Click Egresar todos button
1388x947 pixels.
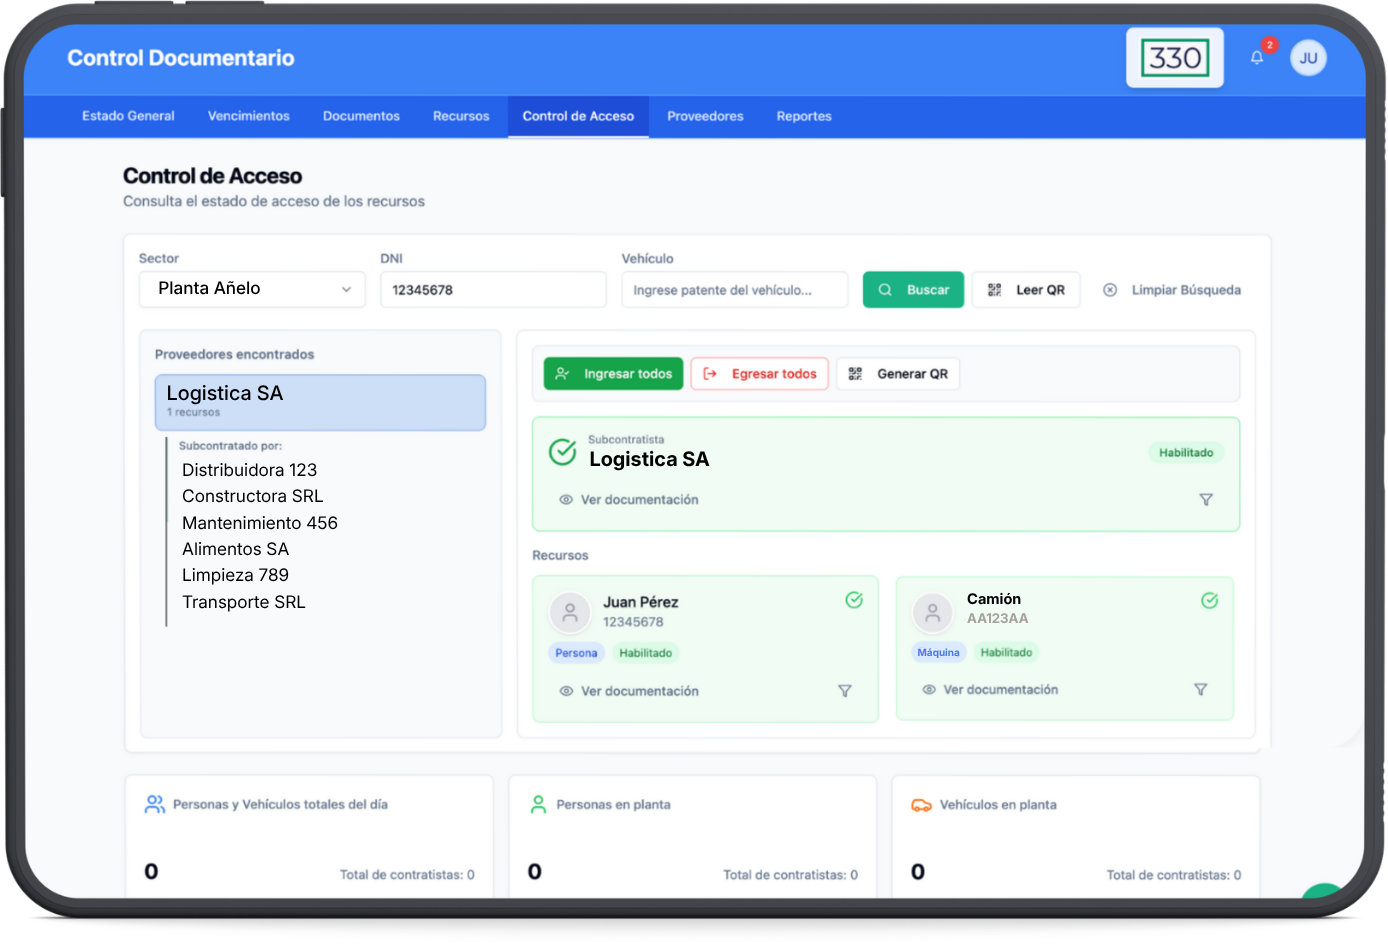759,374
